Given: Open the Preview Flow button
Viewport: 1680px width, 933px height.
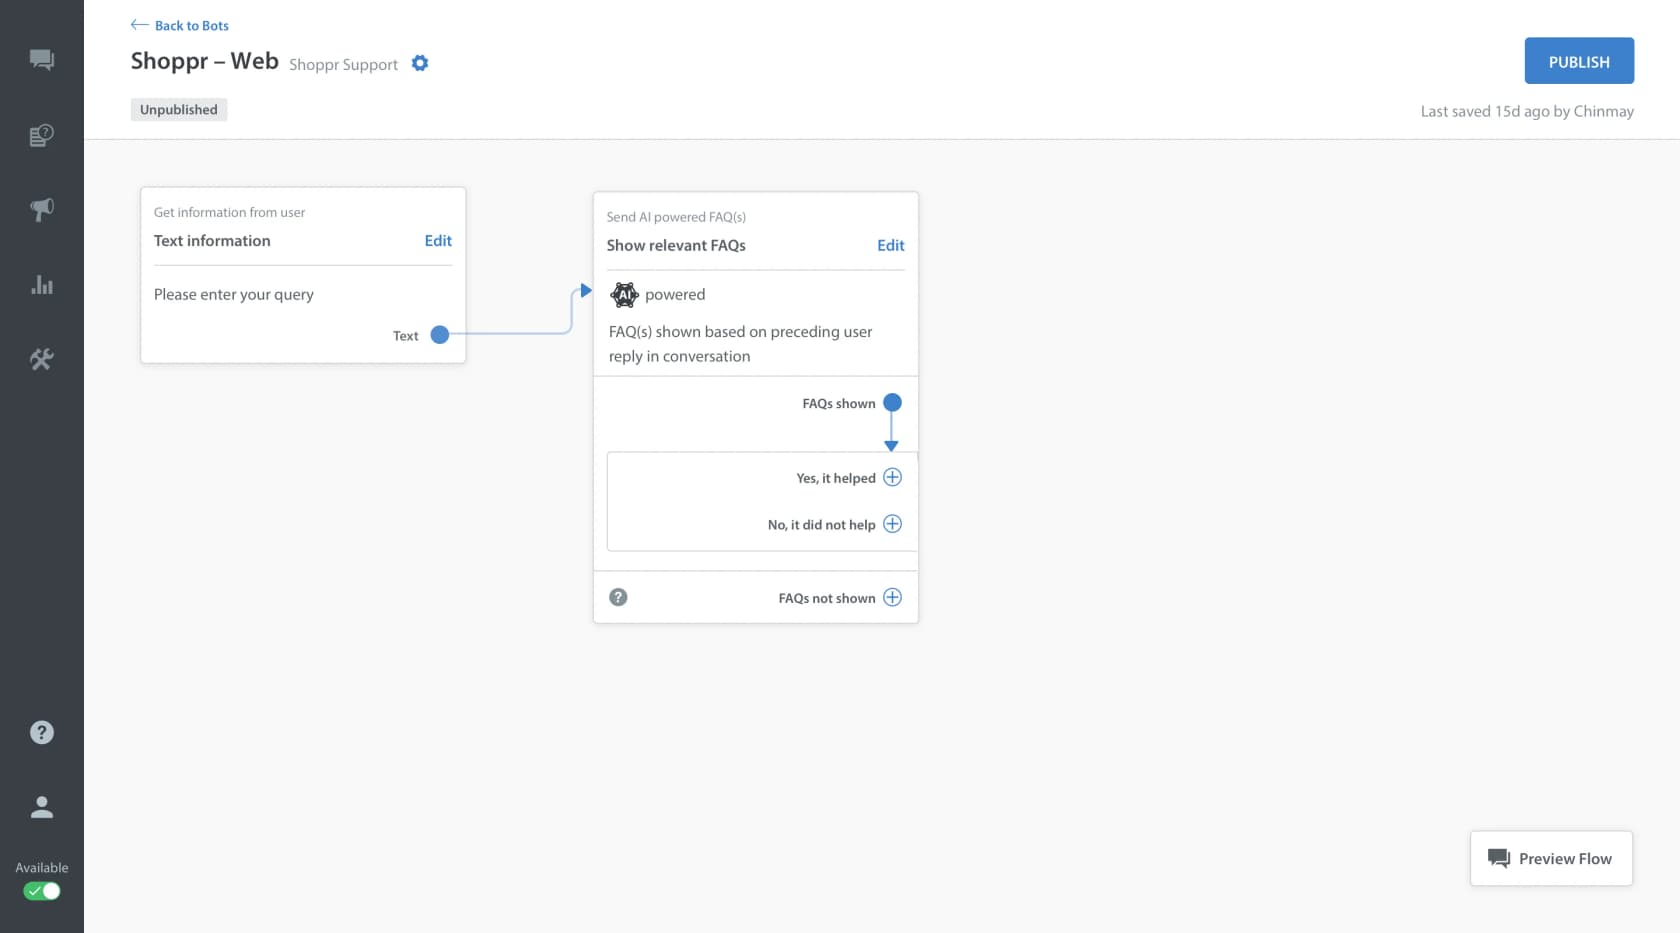Looking at the screenshot, I should pyautogui.click(x=1551, y=858).
